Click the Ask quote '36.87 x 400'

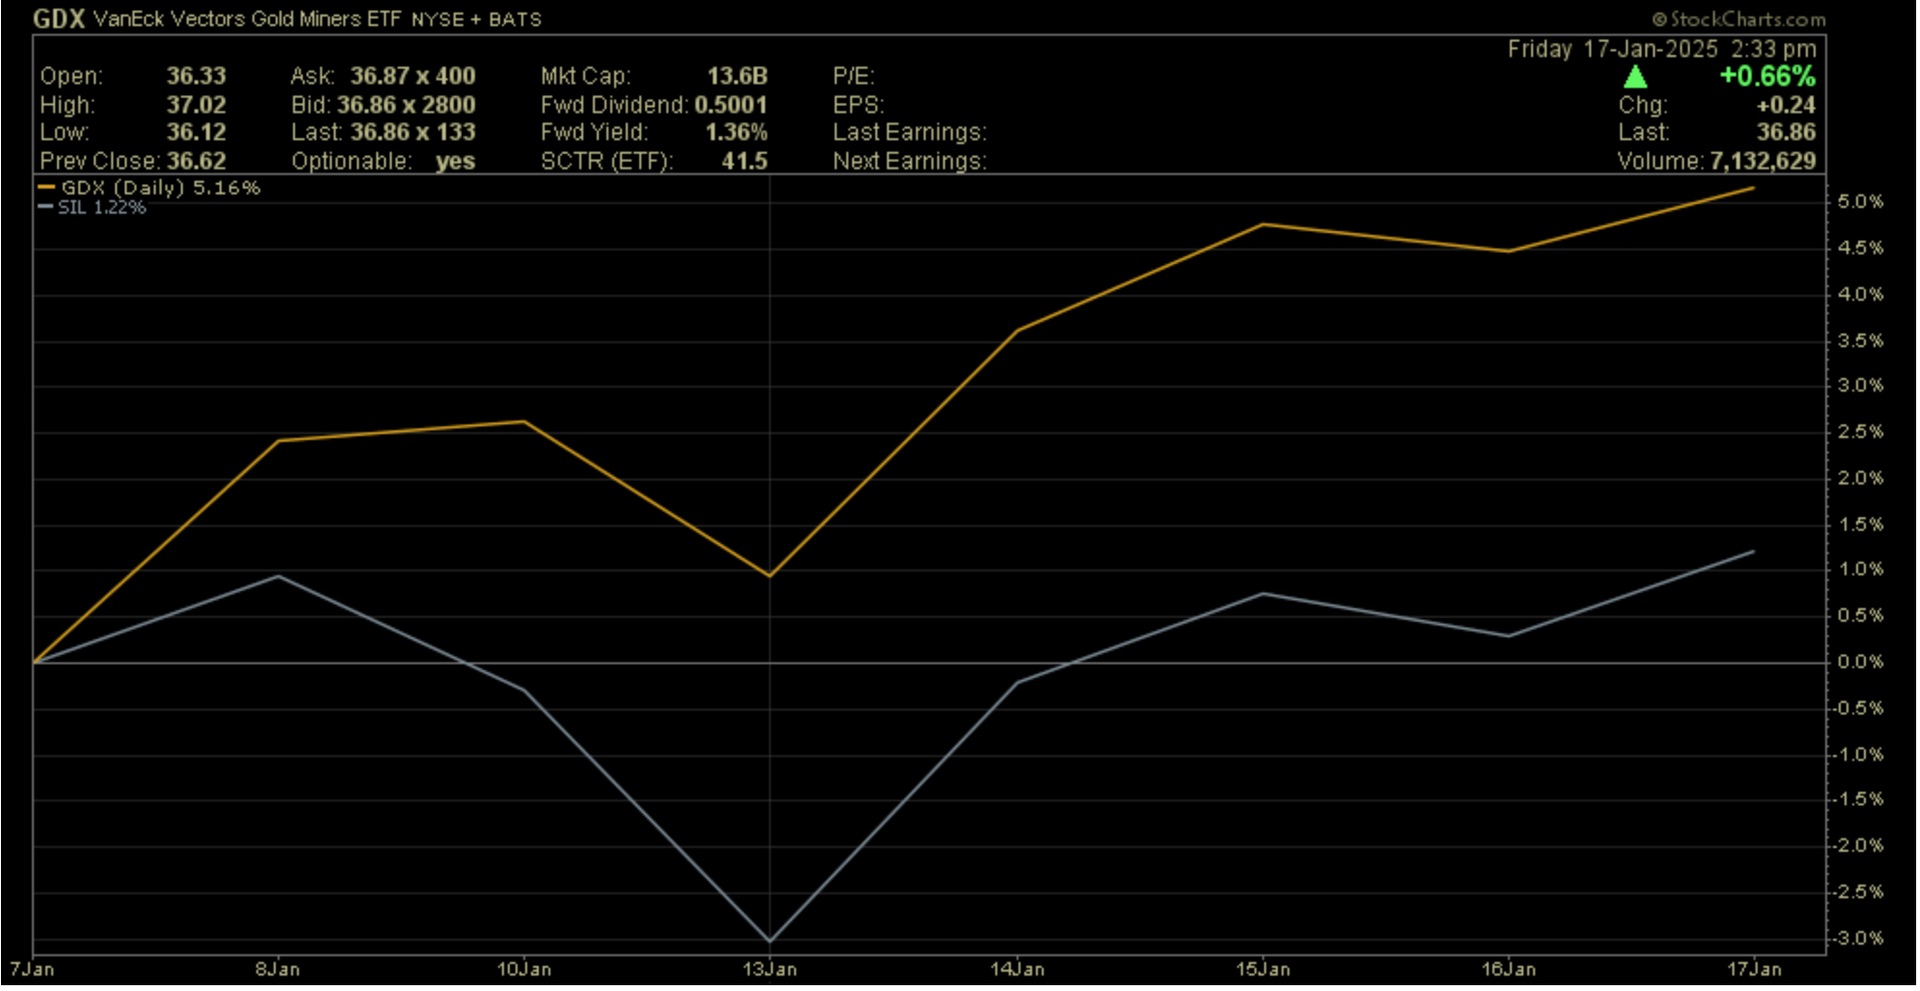[413, 76]
